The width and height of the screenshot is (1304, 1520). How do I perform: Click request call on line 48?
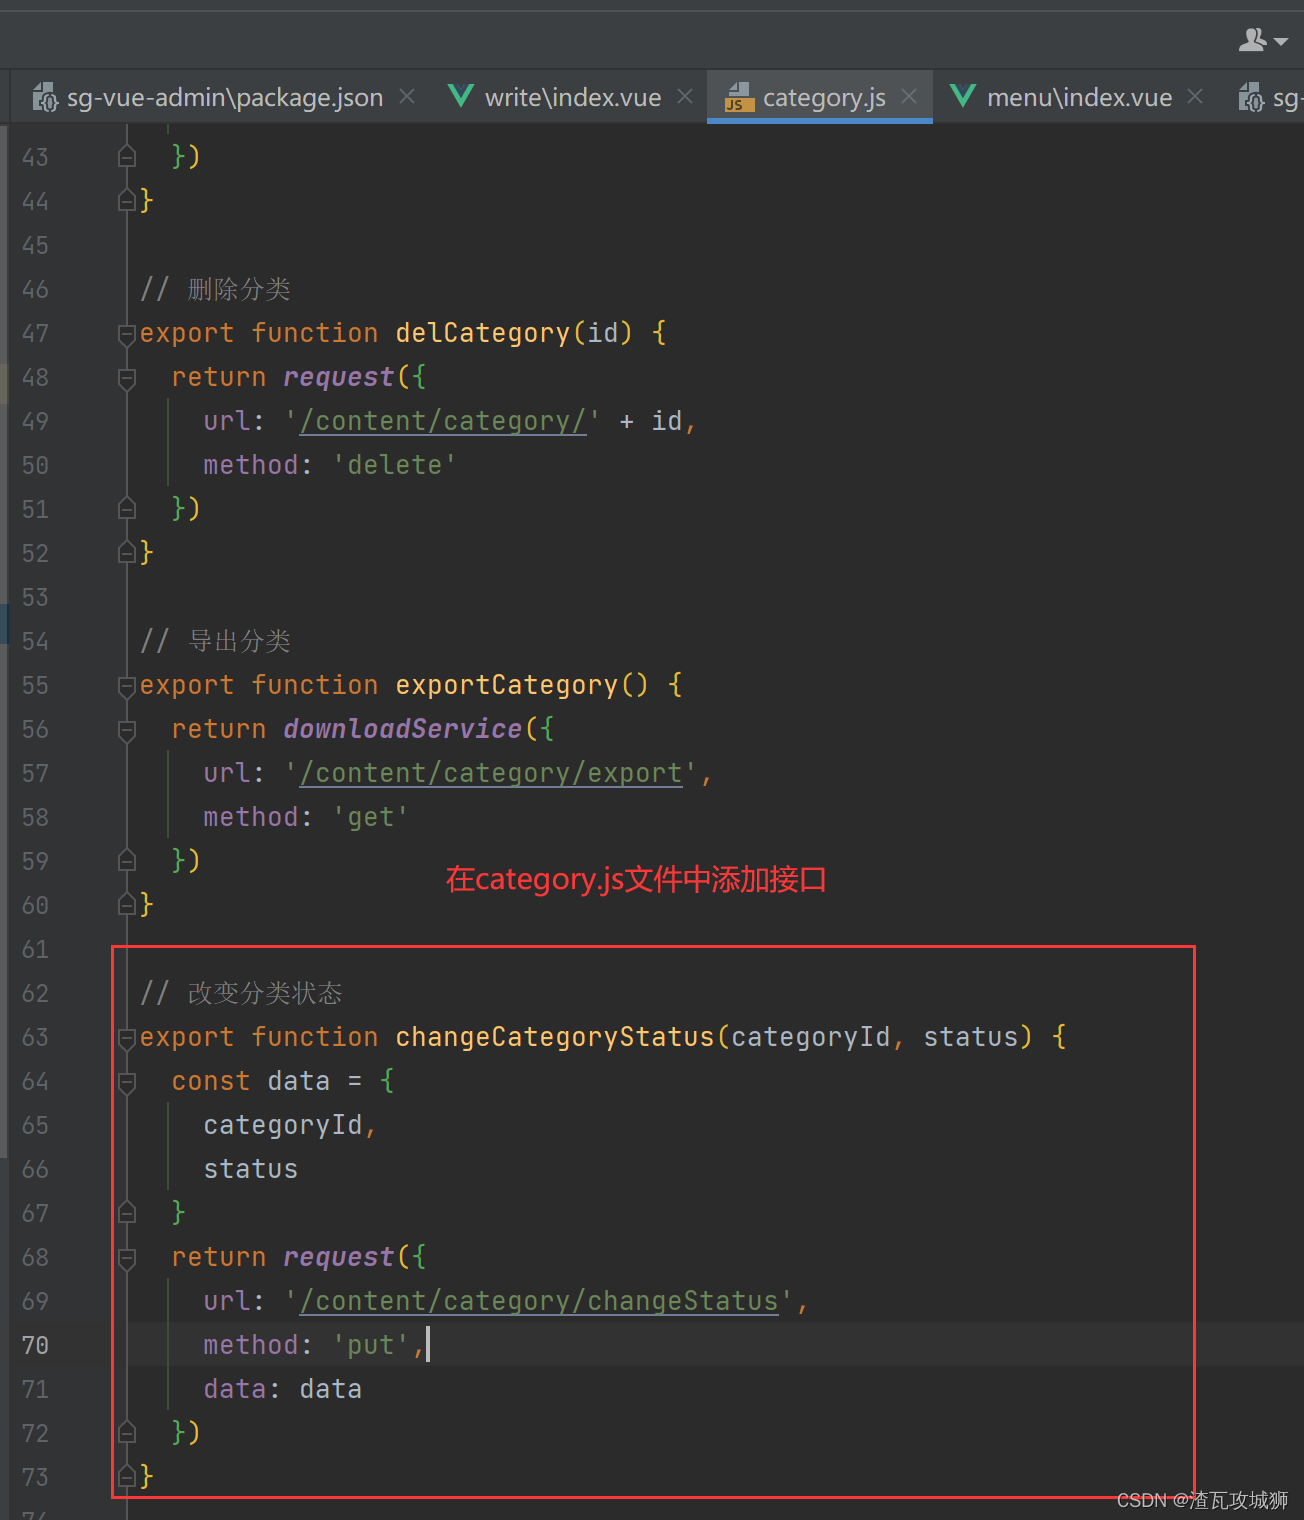[x=339, y=377]
